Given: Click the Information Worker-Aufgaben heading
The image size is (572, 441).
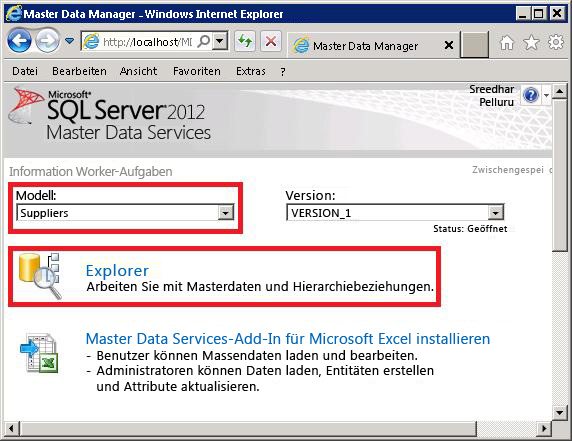Looking at the screenshot, I should [x=91, y=171].
